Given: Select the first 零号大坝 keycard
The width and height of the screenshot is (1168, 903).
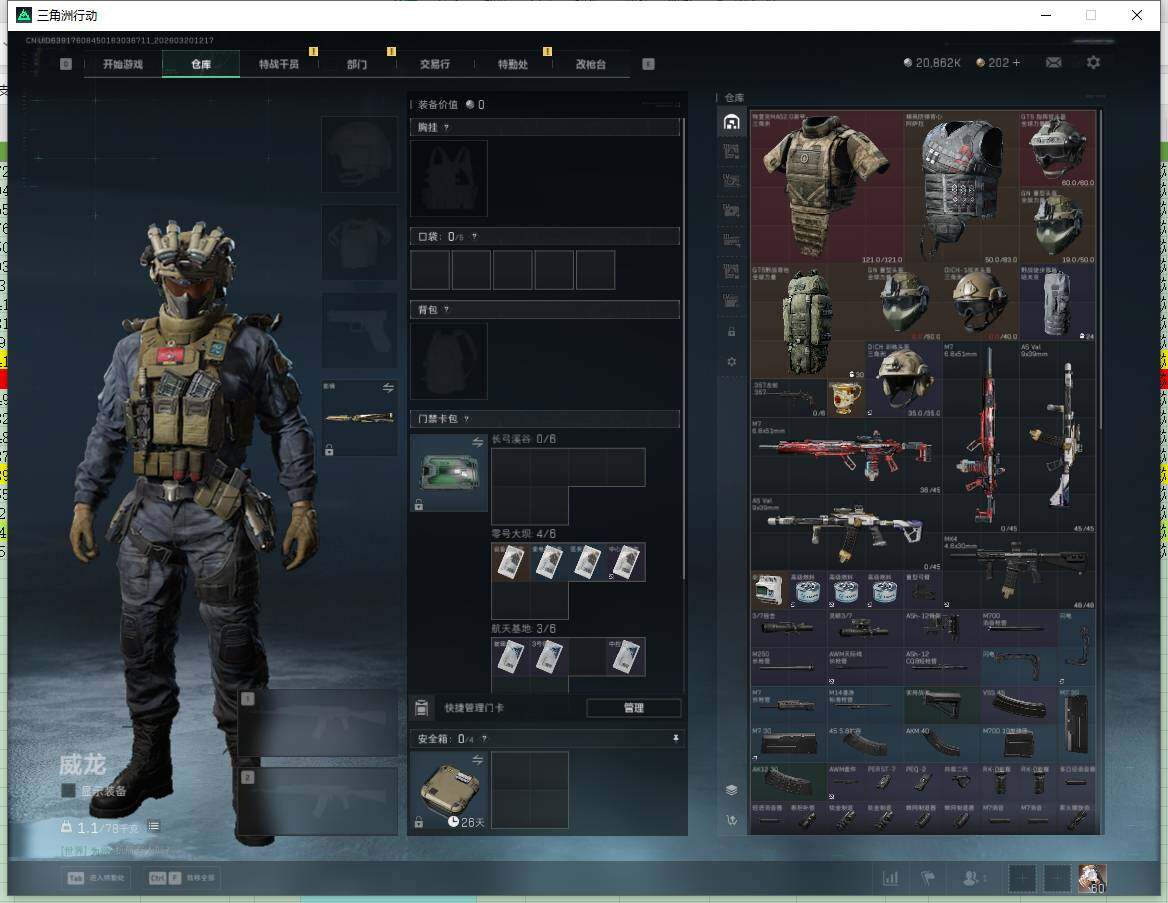Looking at the screenshot, I should pos(510,563).
